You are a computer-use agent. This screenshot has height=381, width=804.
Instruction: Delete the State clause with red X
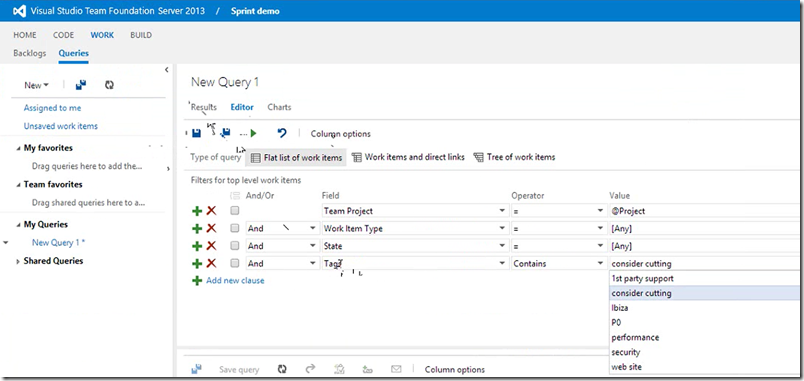click(211, 246)
